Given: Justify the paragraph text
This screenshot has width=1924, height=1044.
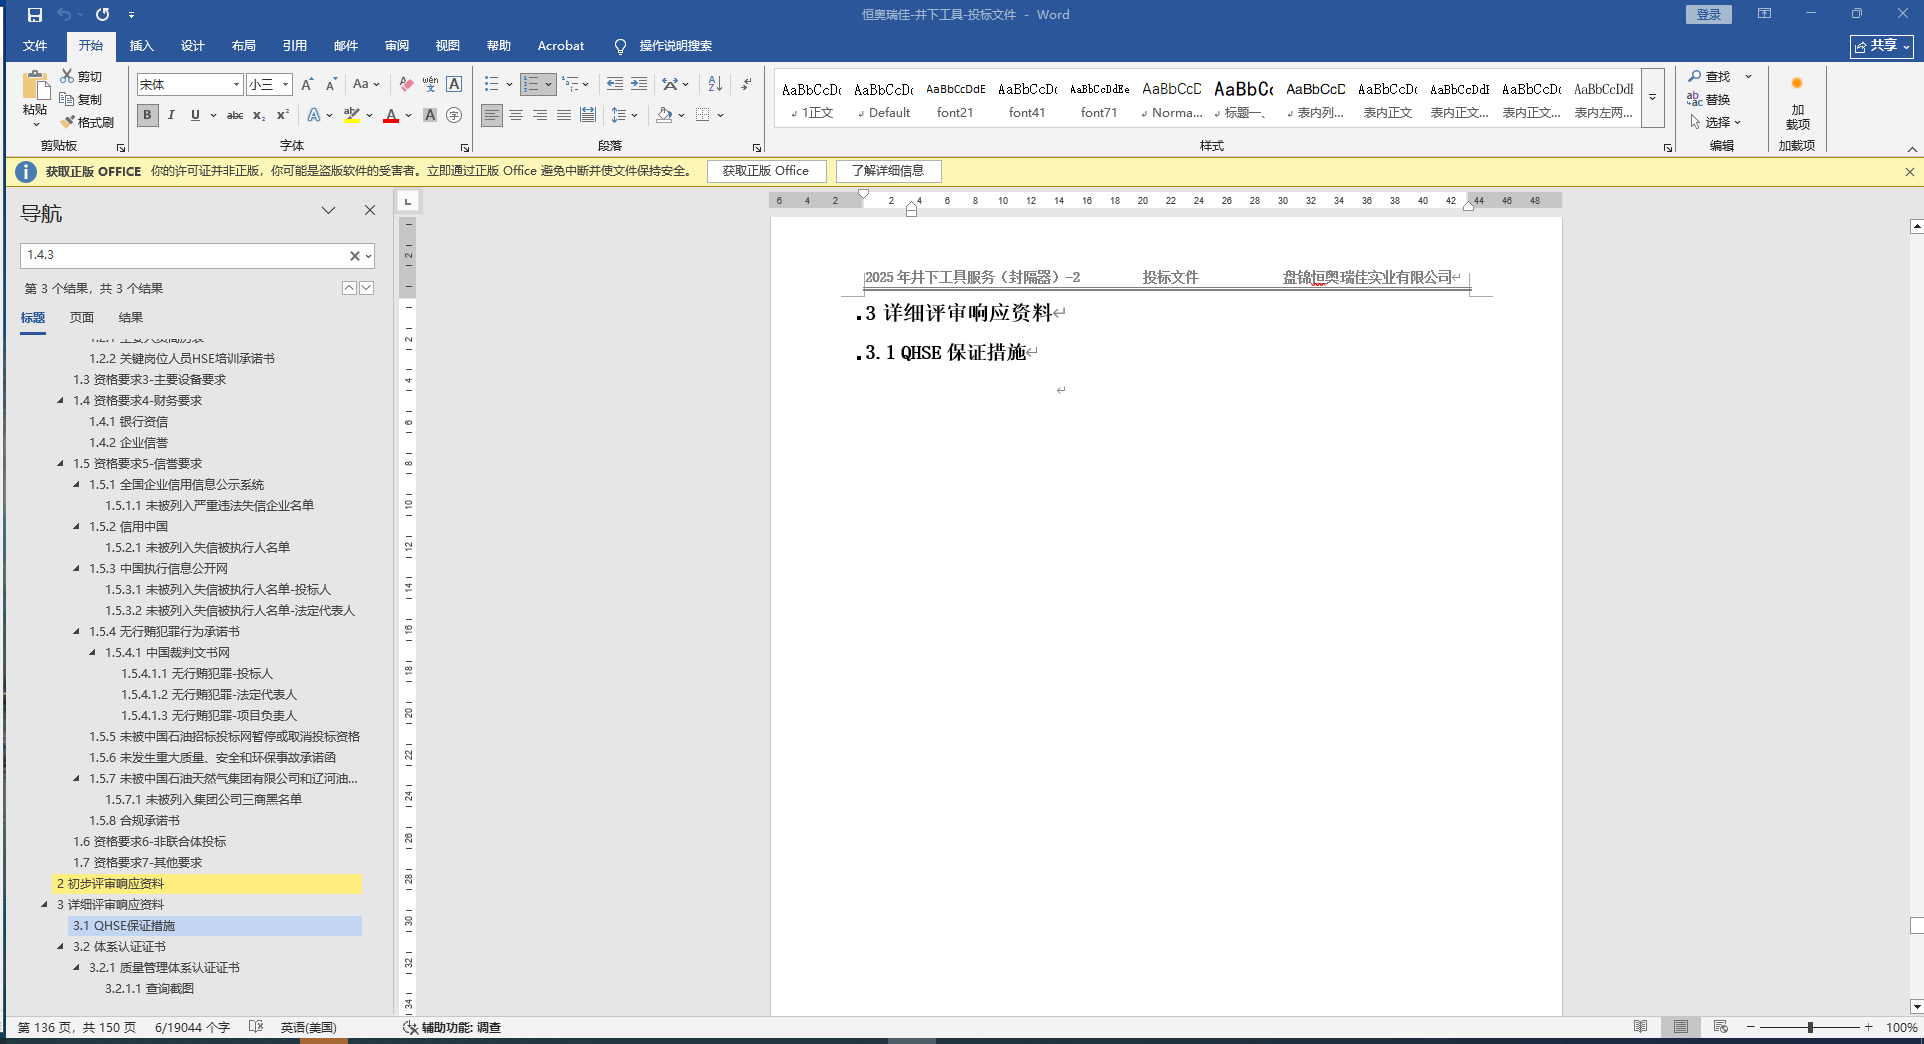Looking at the screenshot, I should click(x=564, y=115).
